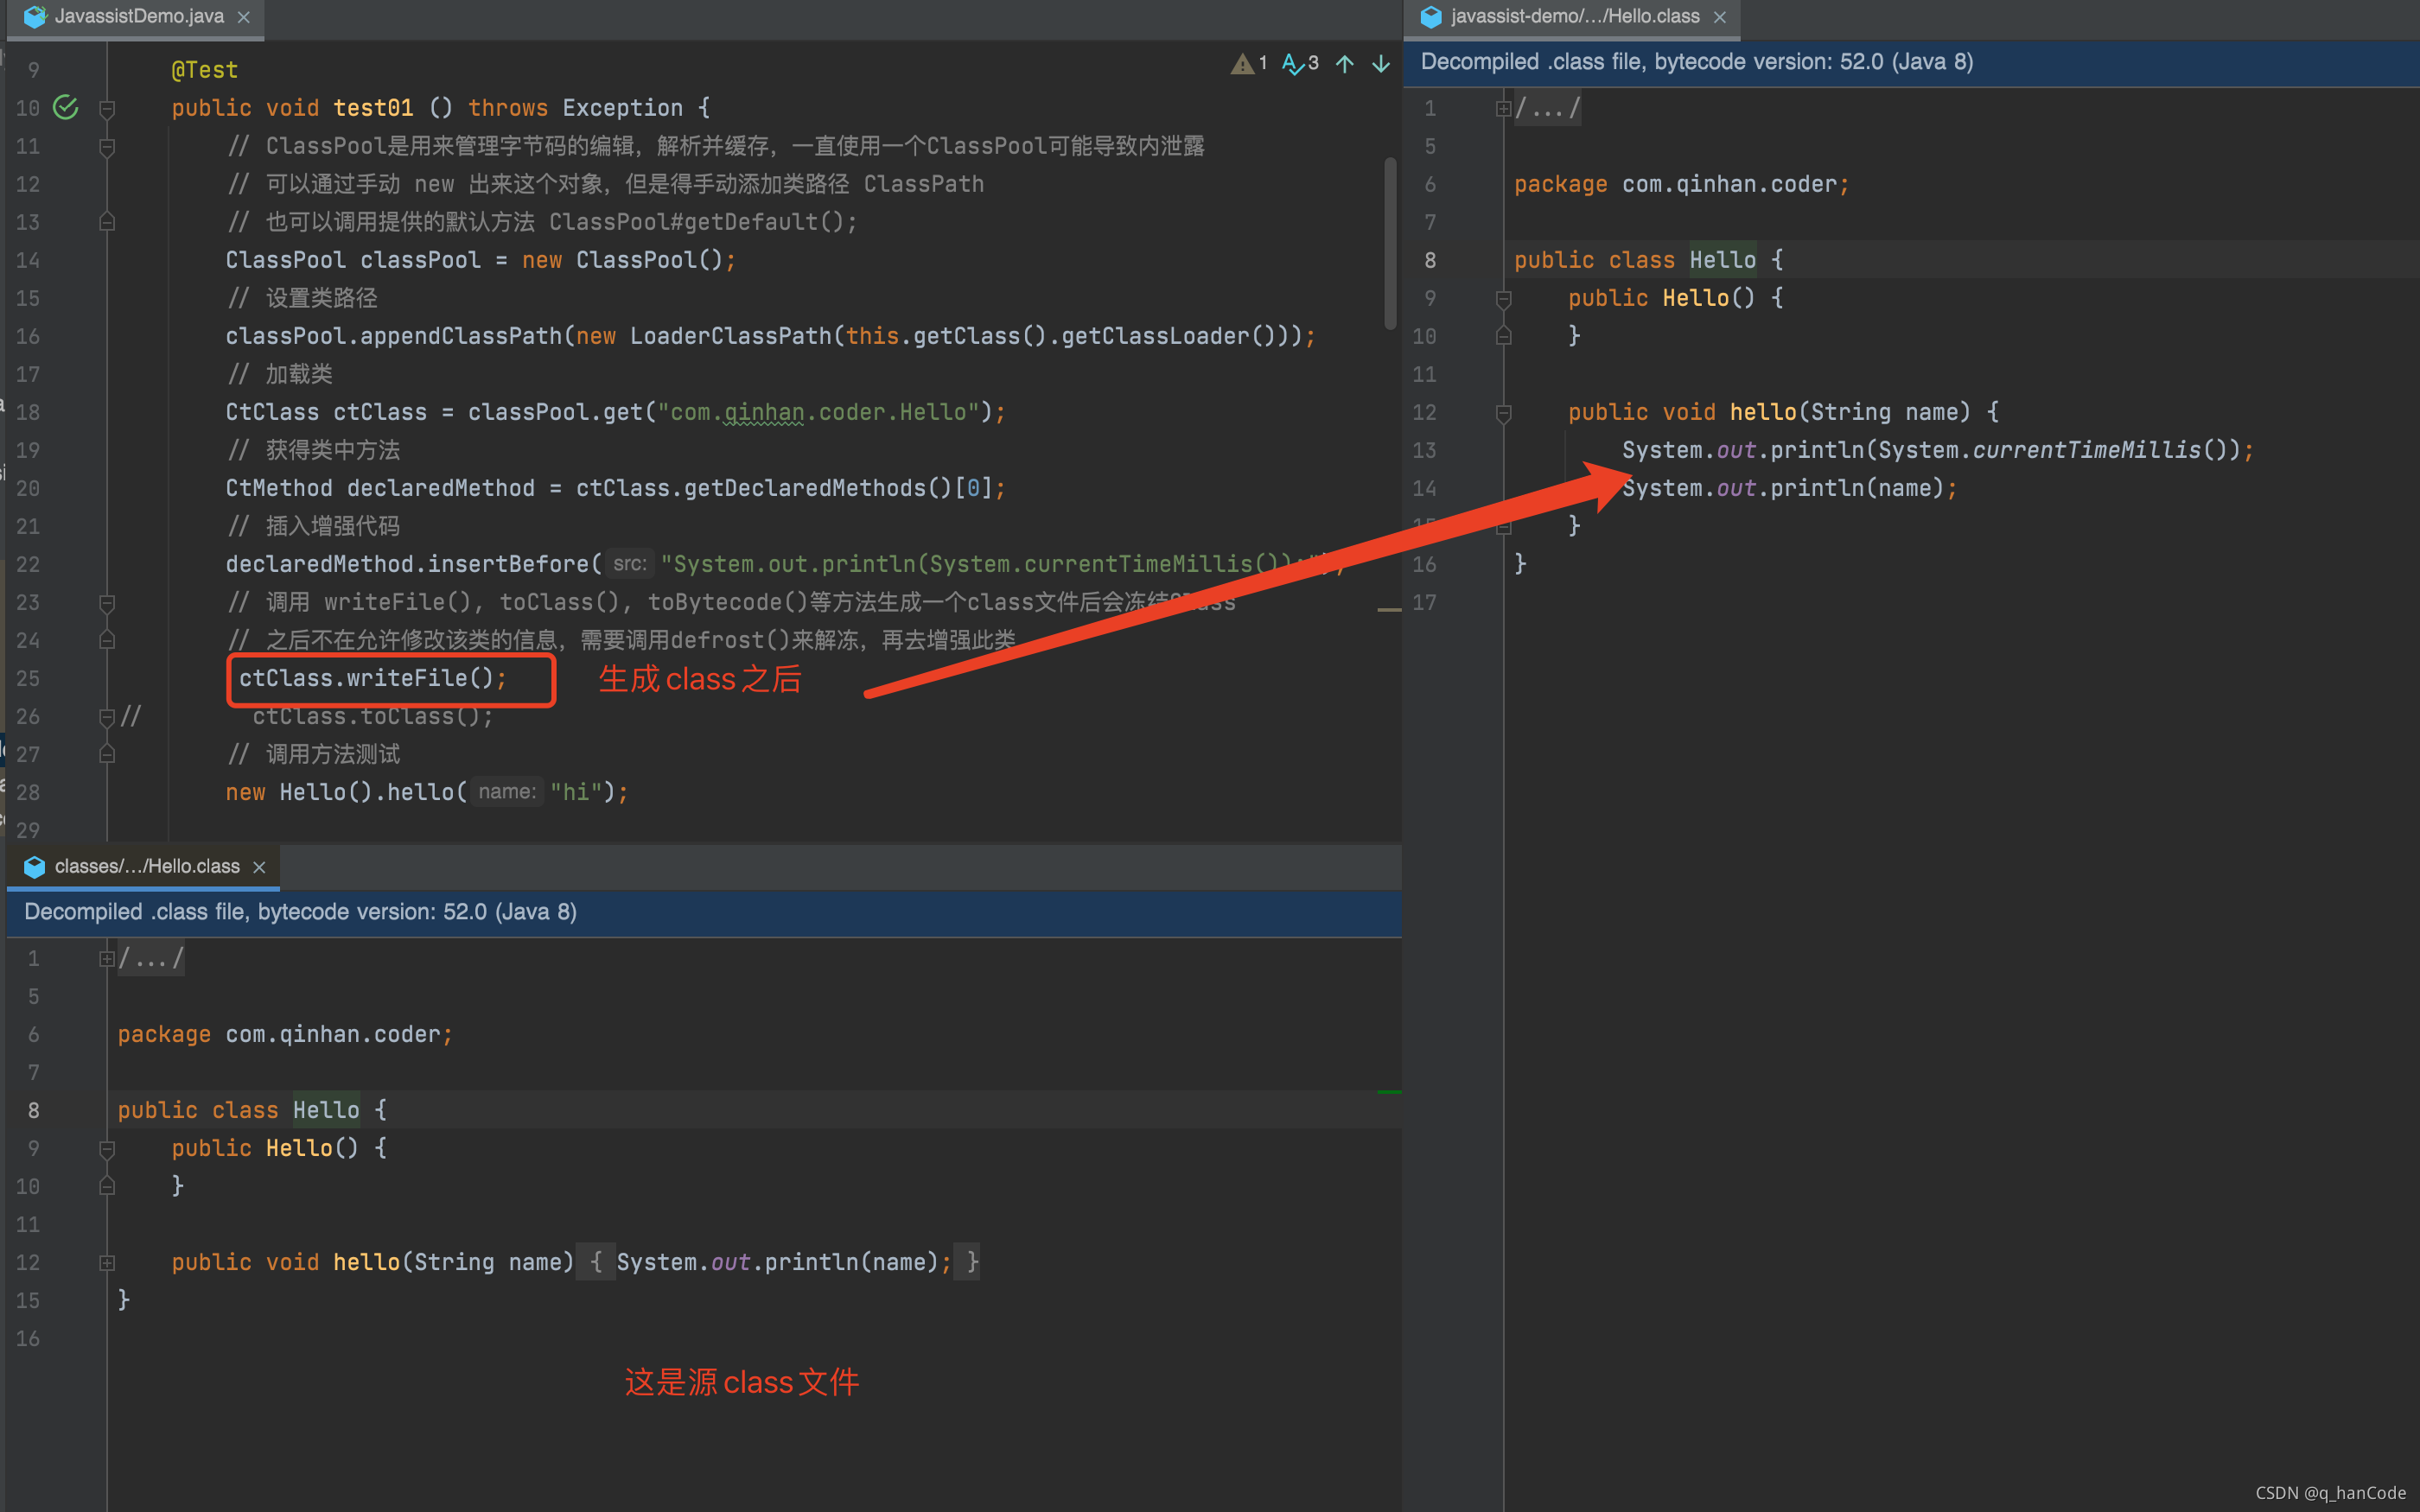Viewport: 2420px width, 1512px height.
Task: Expand folded header comment in right Hello.class
Action: click(1503, 108)
